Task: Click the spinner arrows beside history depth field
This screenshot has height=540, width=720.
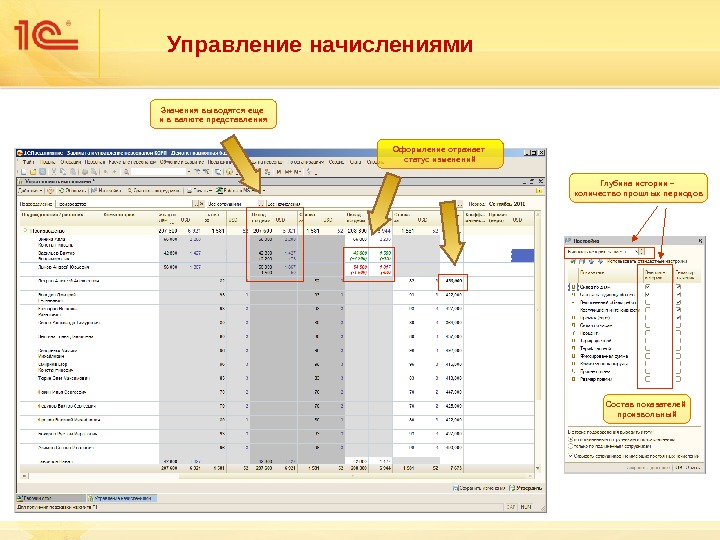Action: coord(642,252)
